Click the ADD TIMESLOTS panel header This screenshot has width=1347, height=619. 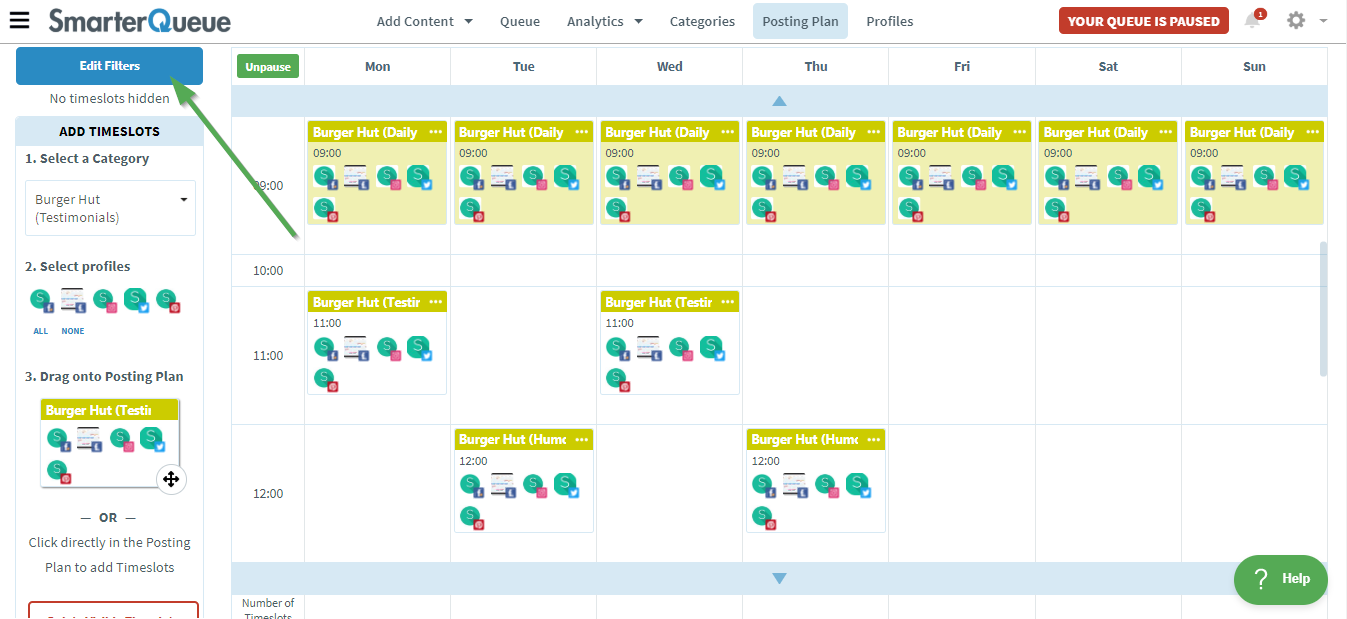(109, 131)
